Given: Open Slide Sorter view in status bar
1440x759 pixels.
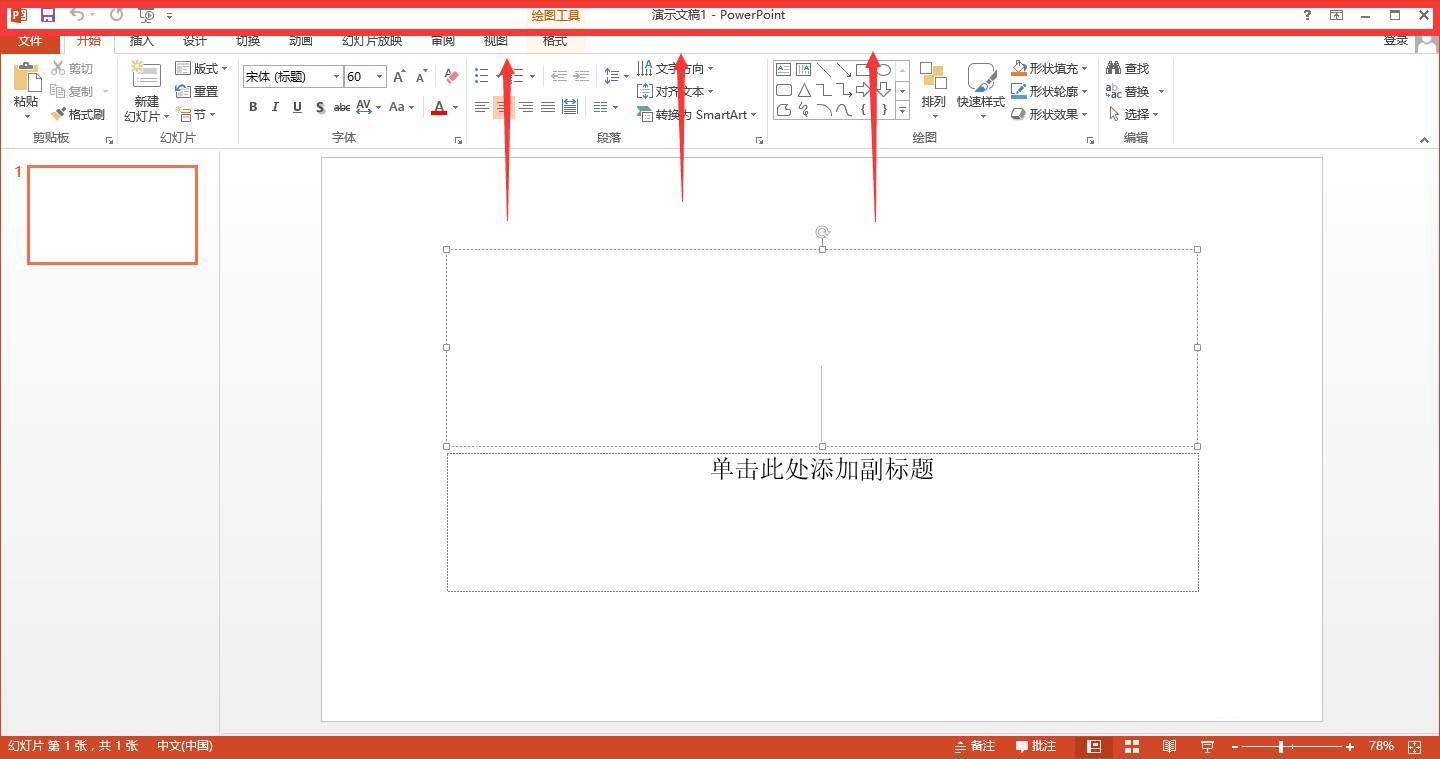Looking at the screenshot, I should pos(1132,746).
